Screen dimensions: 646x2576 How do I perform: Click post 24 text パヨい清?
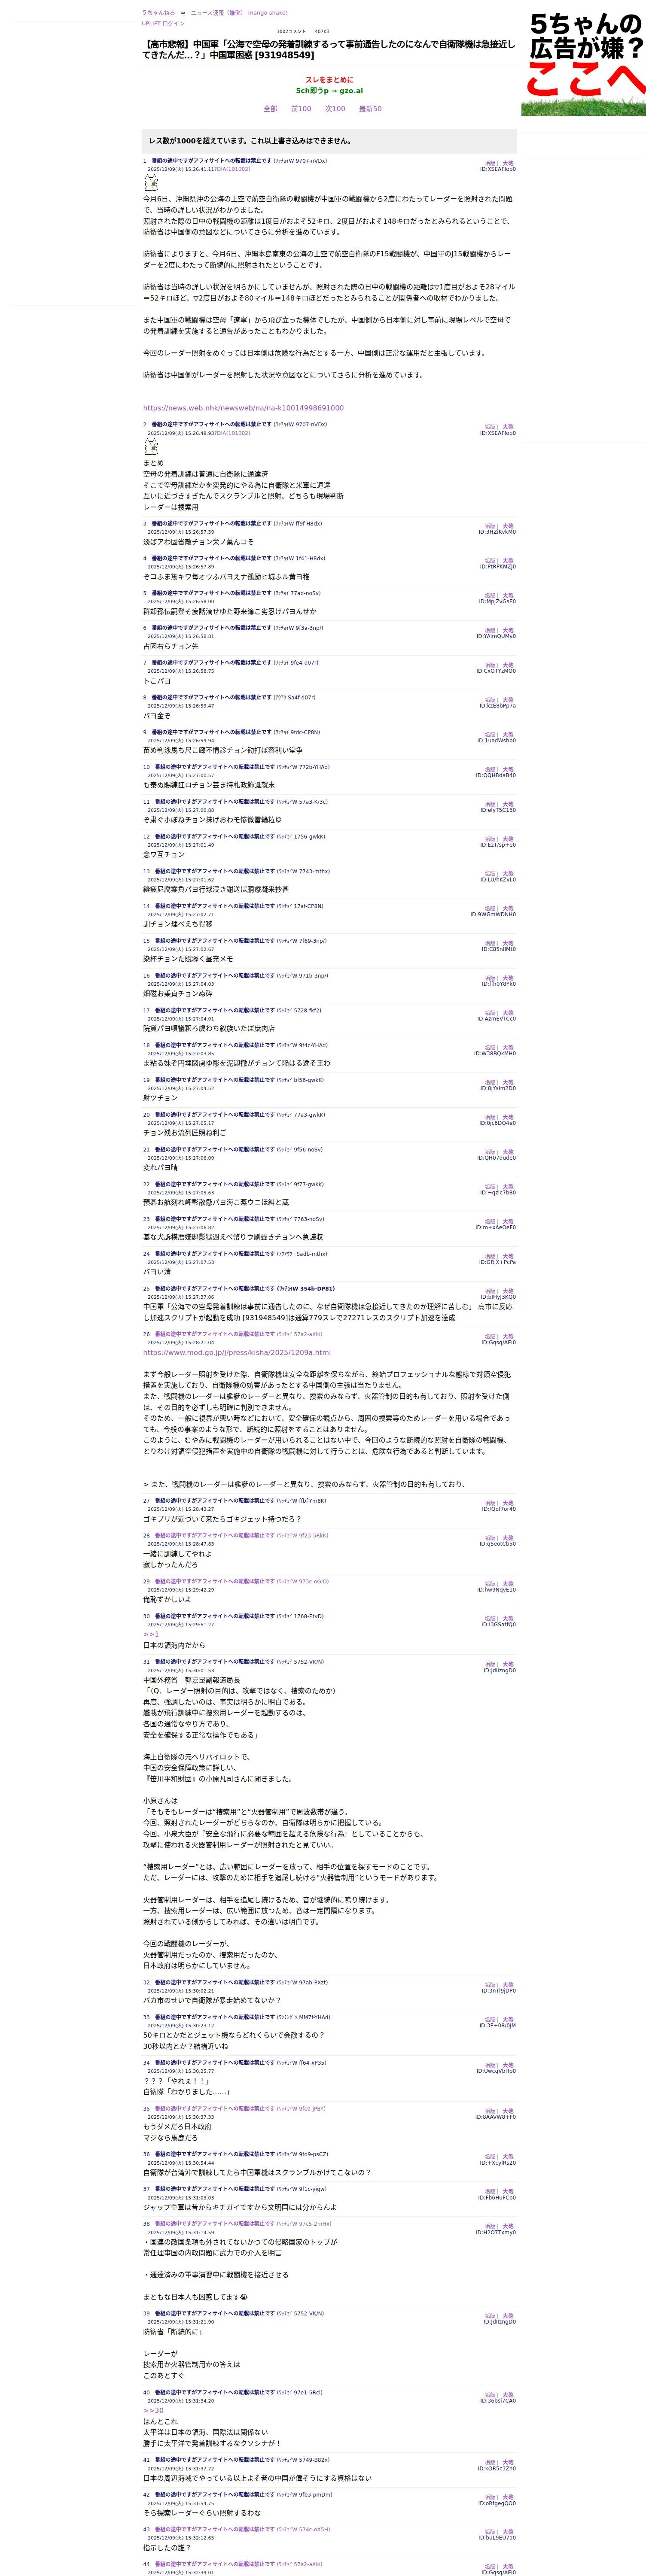point(157,1272)
